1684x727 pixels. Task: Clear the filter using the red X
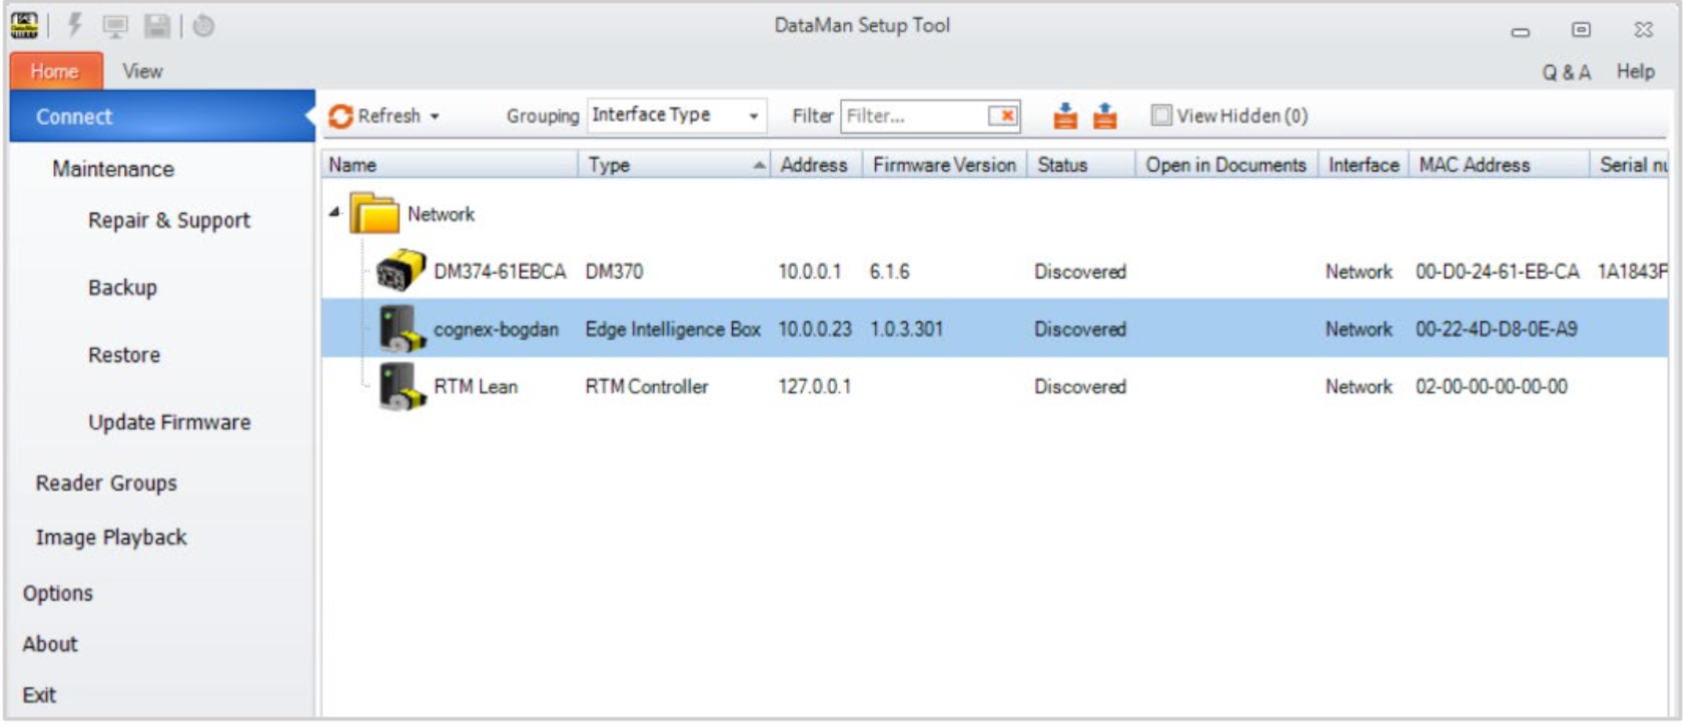(x=1005, y=116)
